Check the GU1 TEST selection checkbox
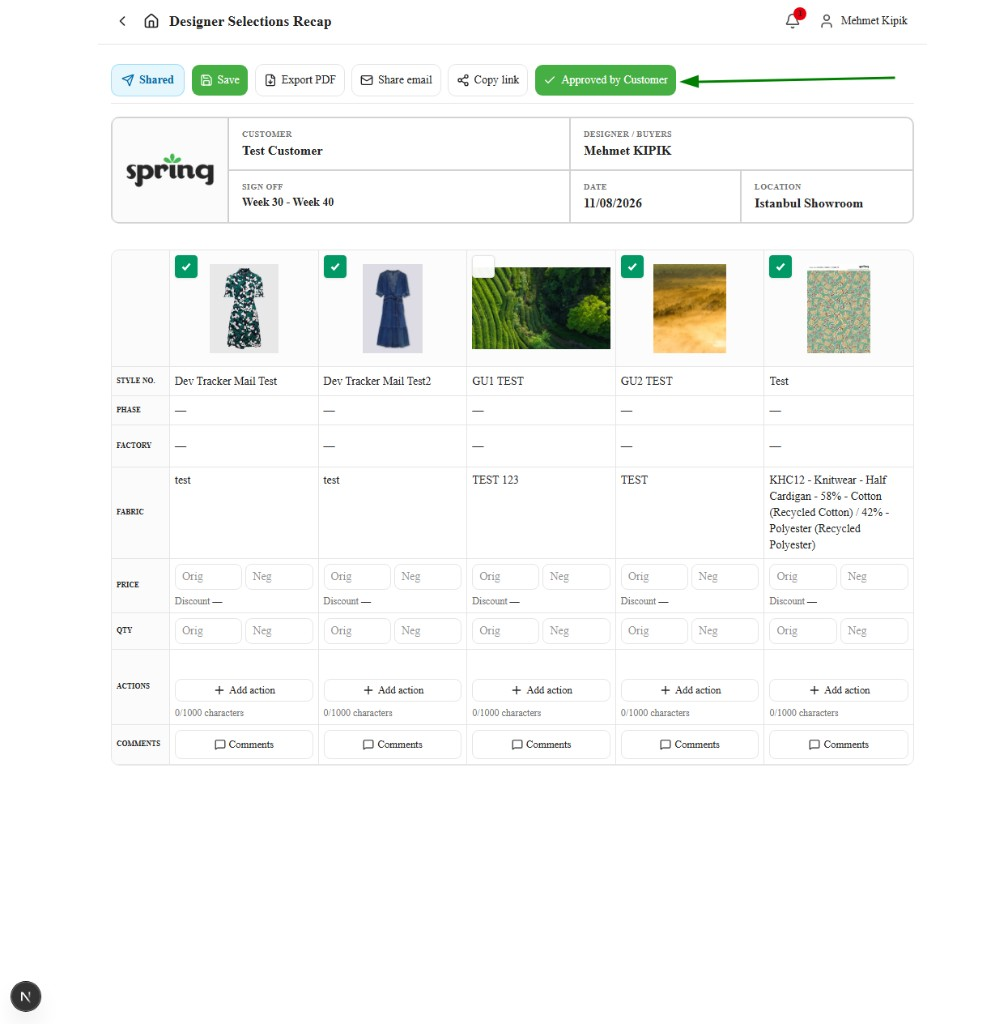1008x1024 pixels. click(483, 266)
